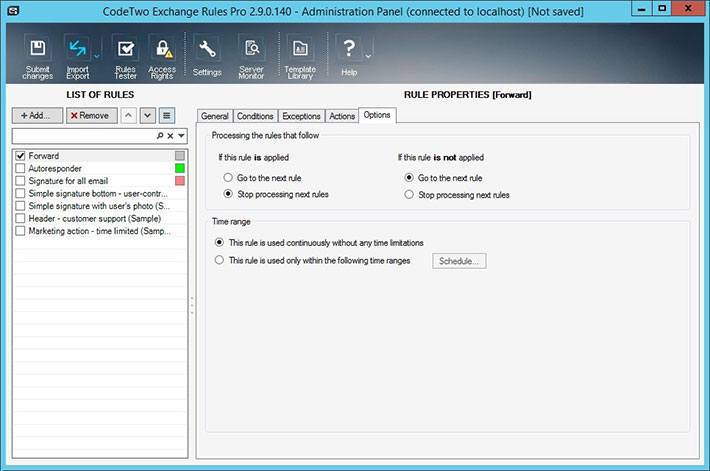Click into the rules search input field
Screen dimensions: 710x471
tap(84, 135)
